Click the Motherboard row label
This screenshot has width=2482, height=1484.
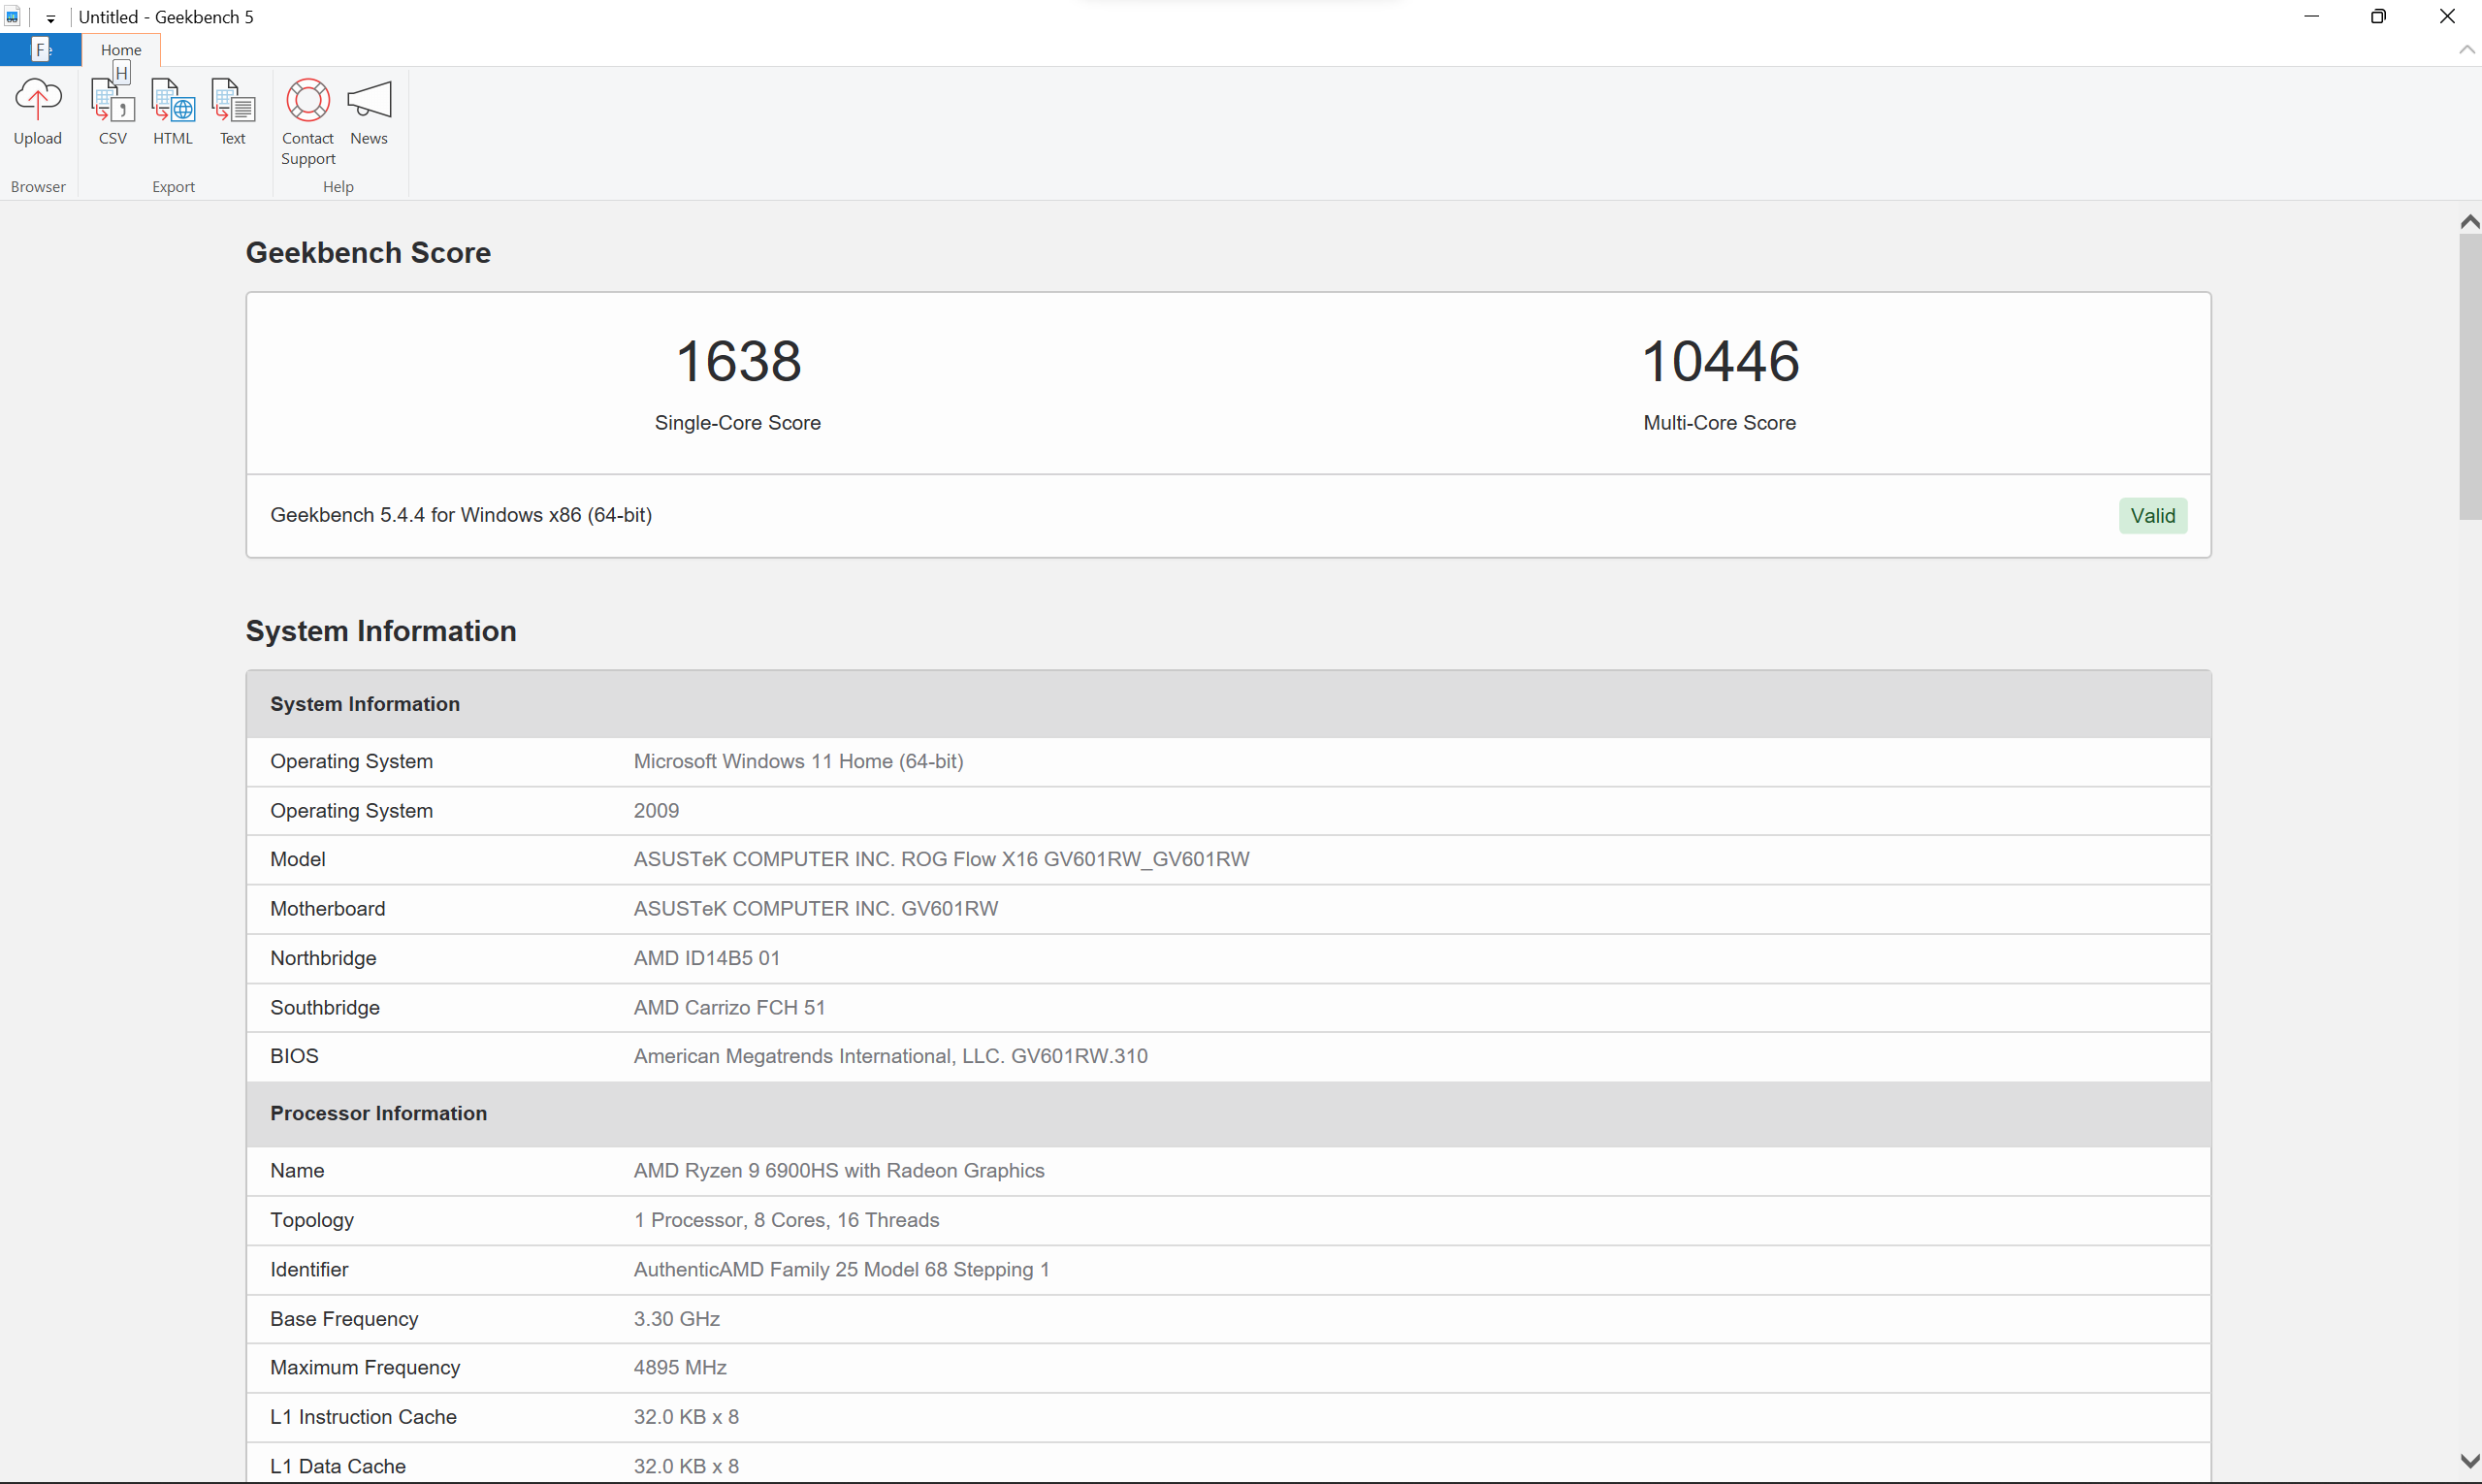coord(327,909)
